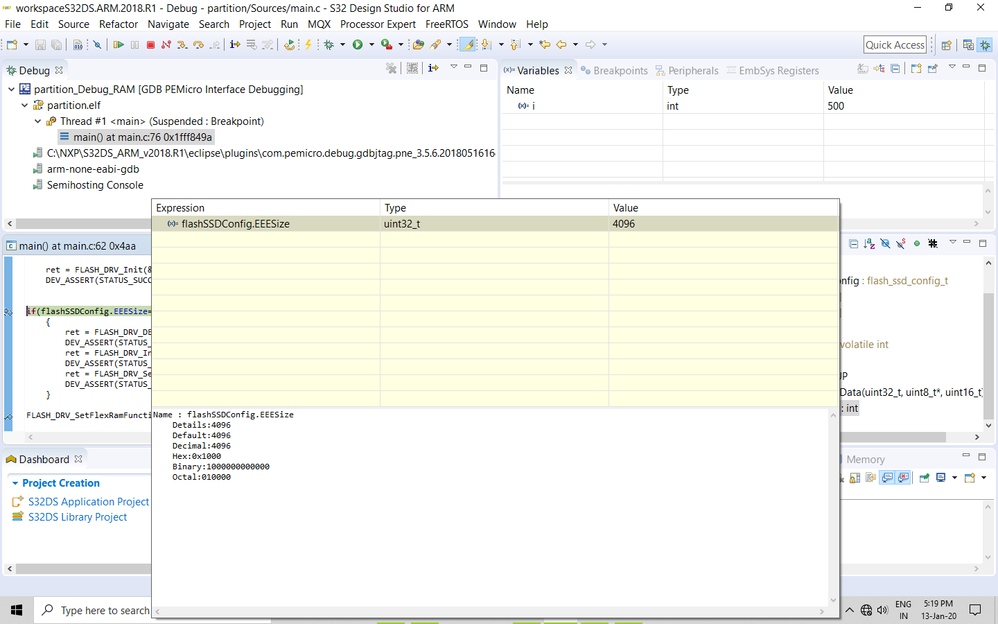Toggle Show Type Names in Variables view

(x=862, y=68)
